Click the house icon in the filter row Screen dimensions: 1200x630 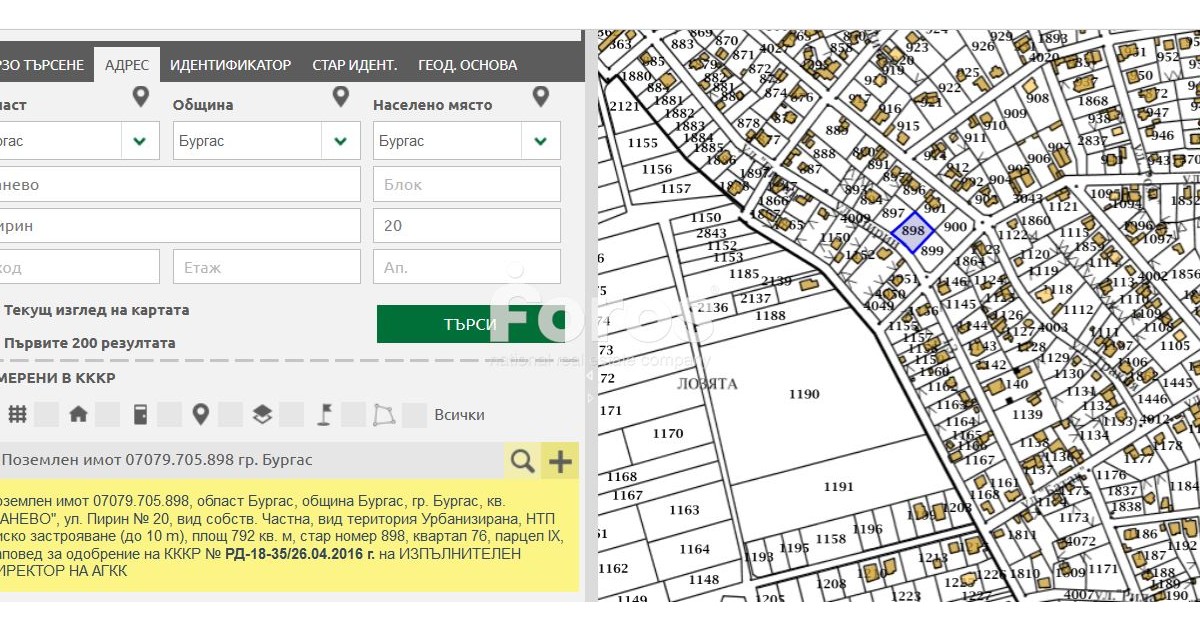78,414
